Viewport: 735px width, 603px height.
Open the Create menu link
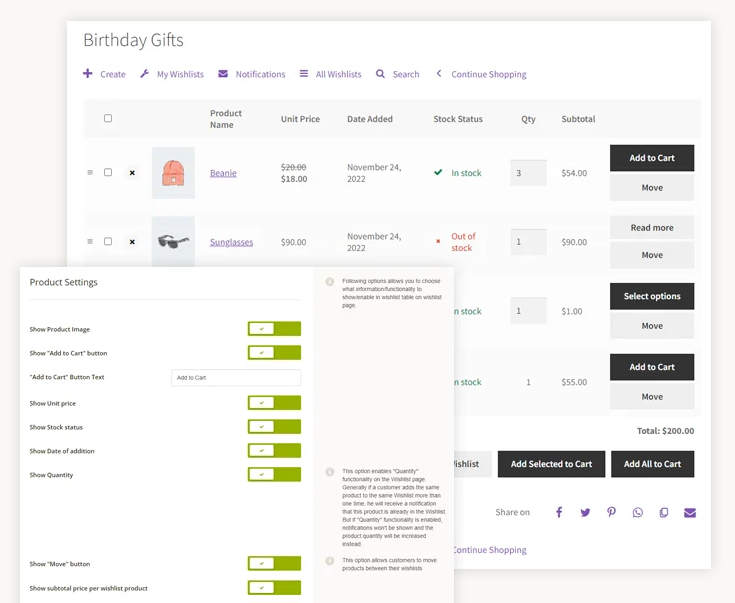[x=112, y=74]
